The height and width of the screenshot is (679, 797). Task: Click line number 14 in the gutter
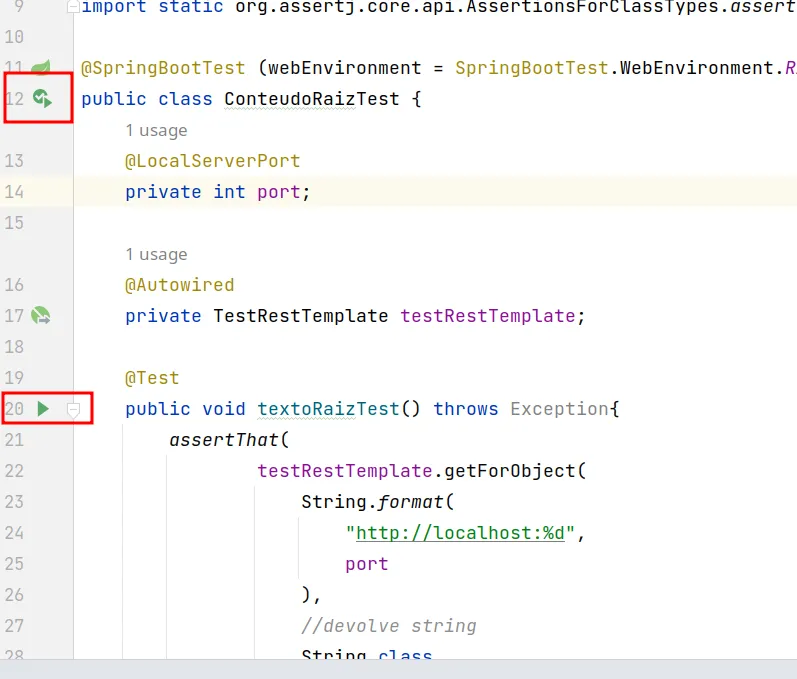14,192
